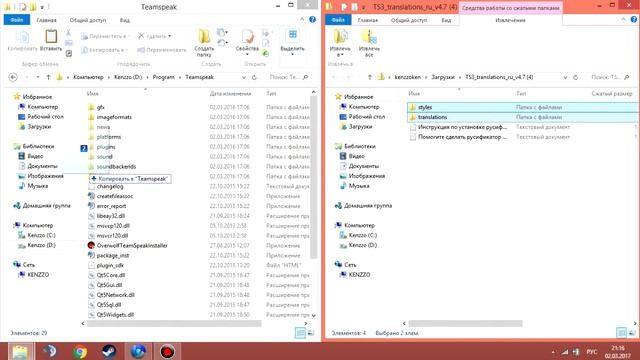
Task: Click Delete in Teamspeak ribbon
Action: (154, 36)
